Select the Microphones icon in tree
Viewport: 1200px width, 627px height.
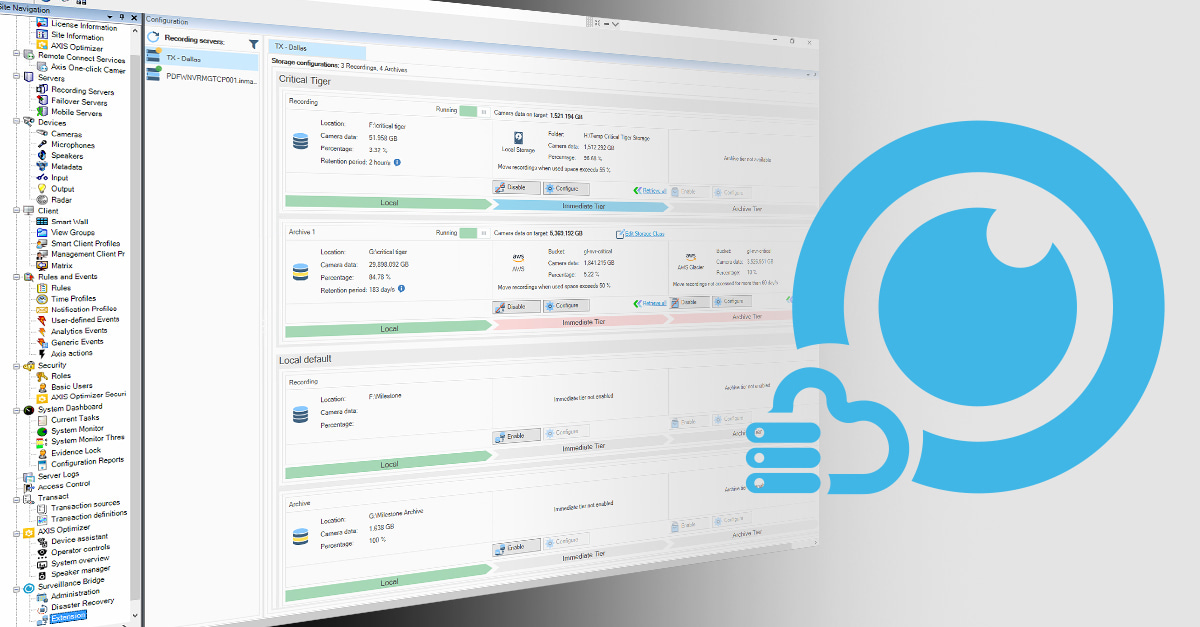point(42,145)
